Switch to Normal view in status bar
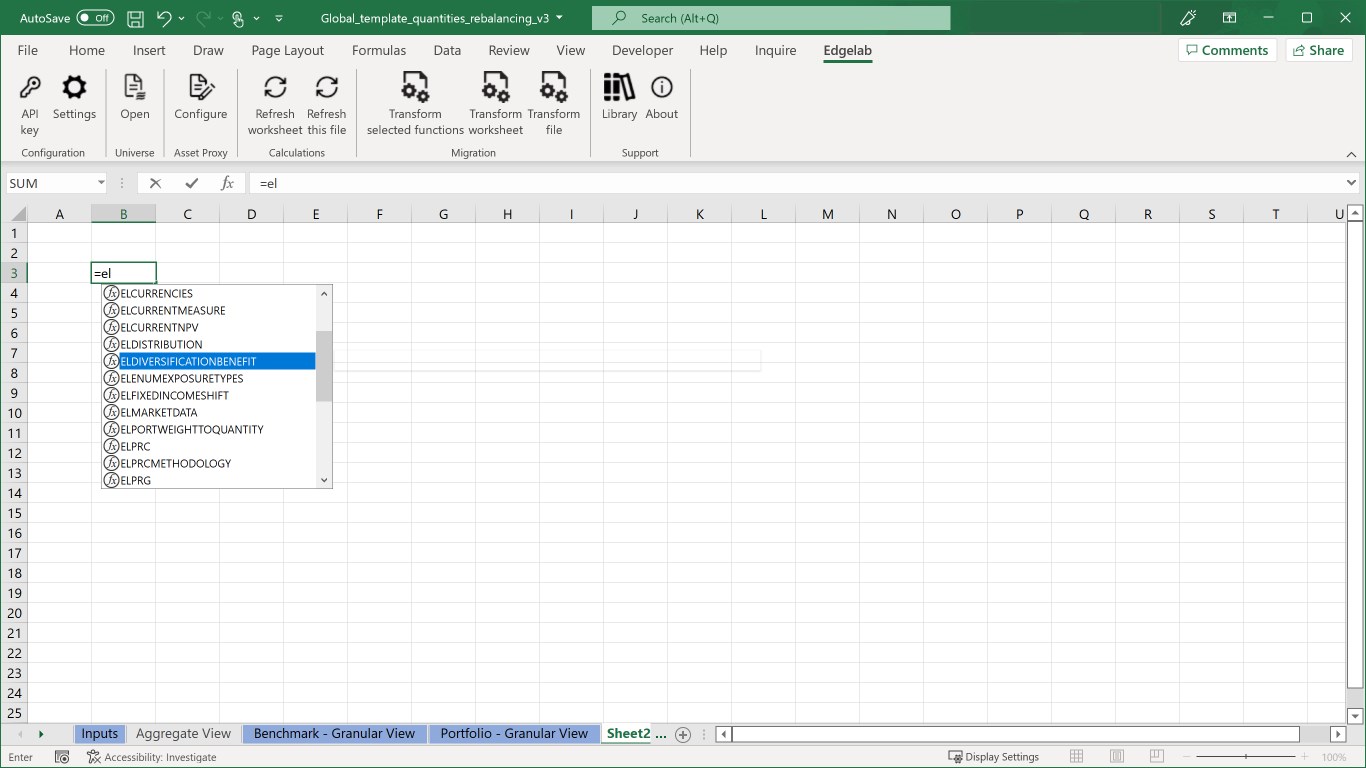 point(1076,757)
